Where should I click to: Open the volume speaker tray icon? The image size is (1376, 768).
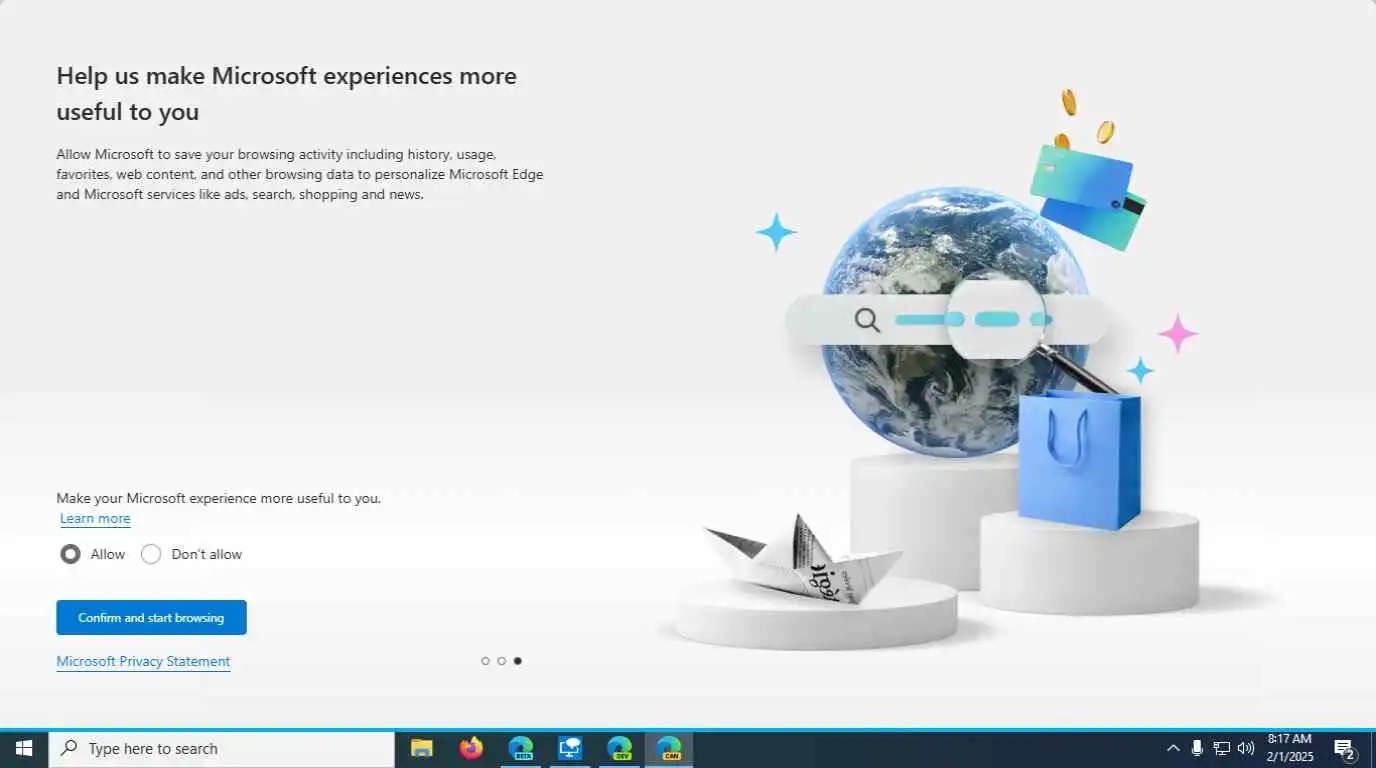[1245, 748]
